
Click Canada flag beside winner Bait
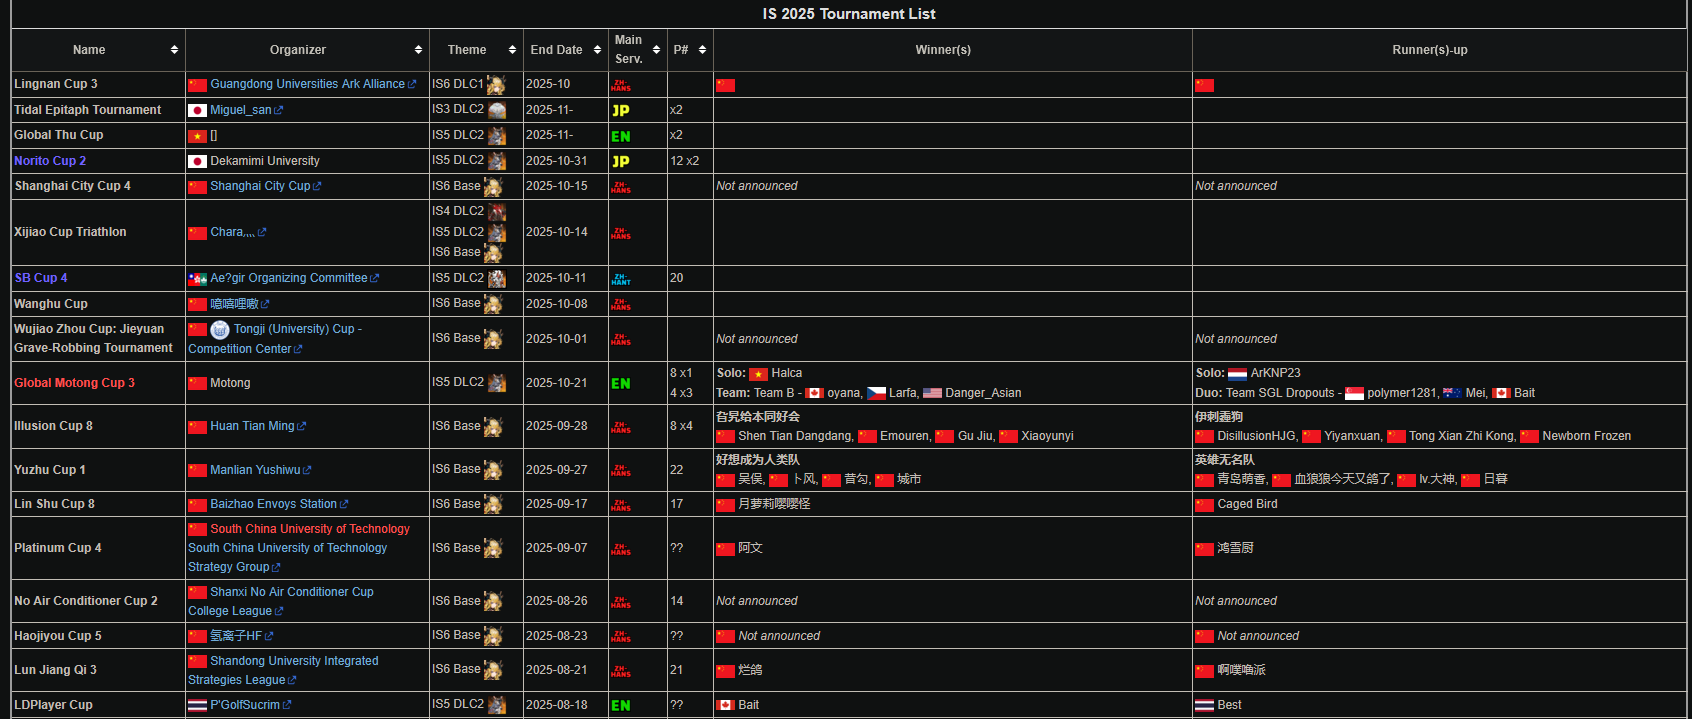click(726, 705)
